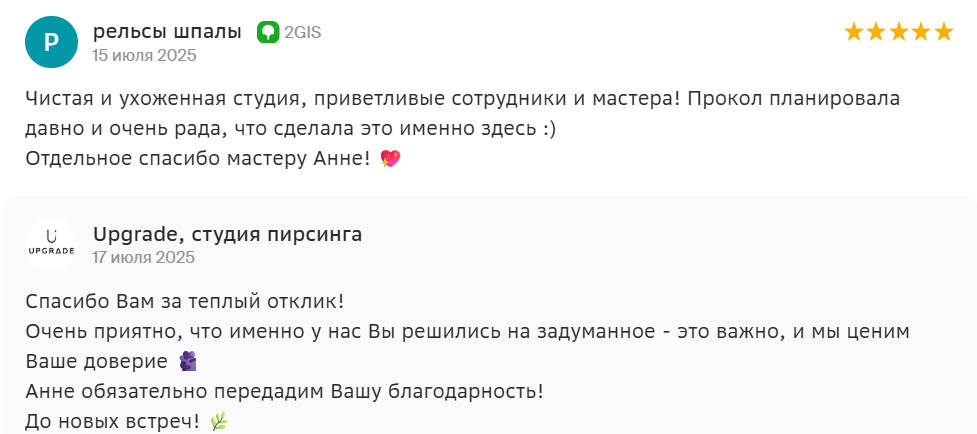Click the fourth rating star

[921, 32]
